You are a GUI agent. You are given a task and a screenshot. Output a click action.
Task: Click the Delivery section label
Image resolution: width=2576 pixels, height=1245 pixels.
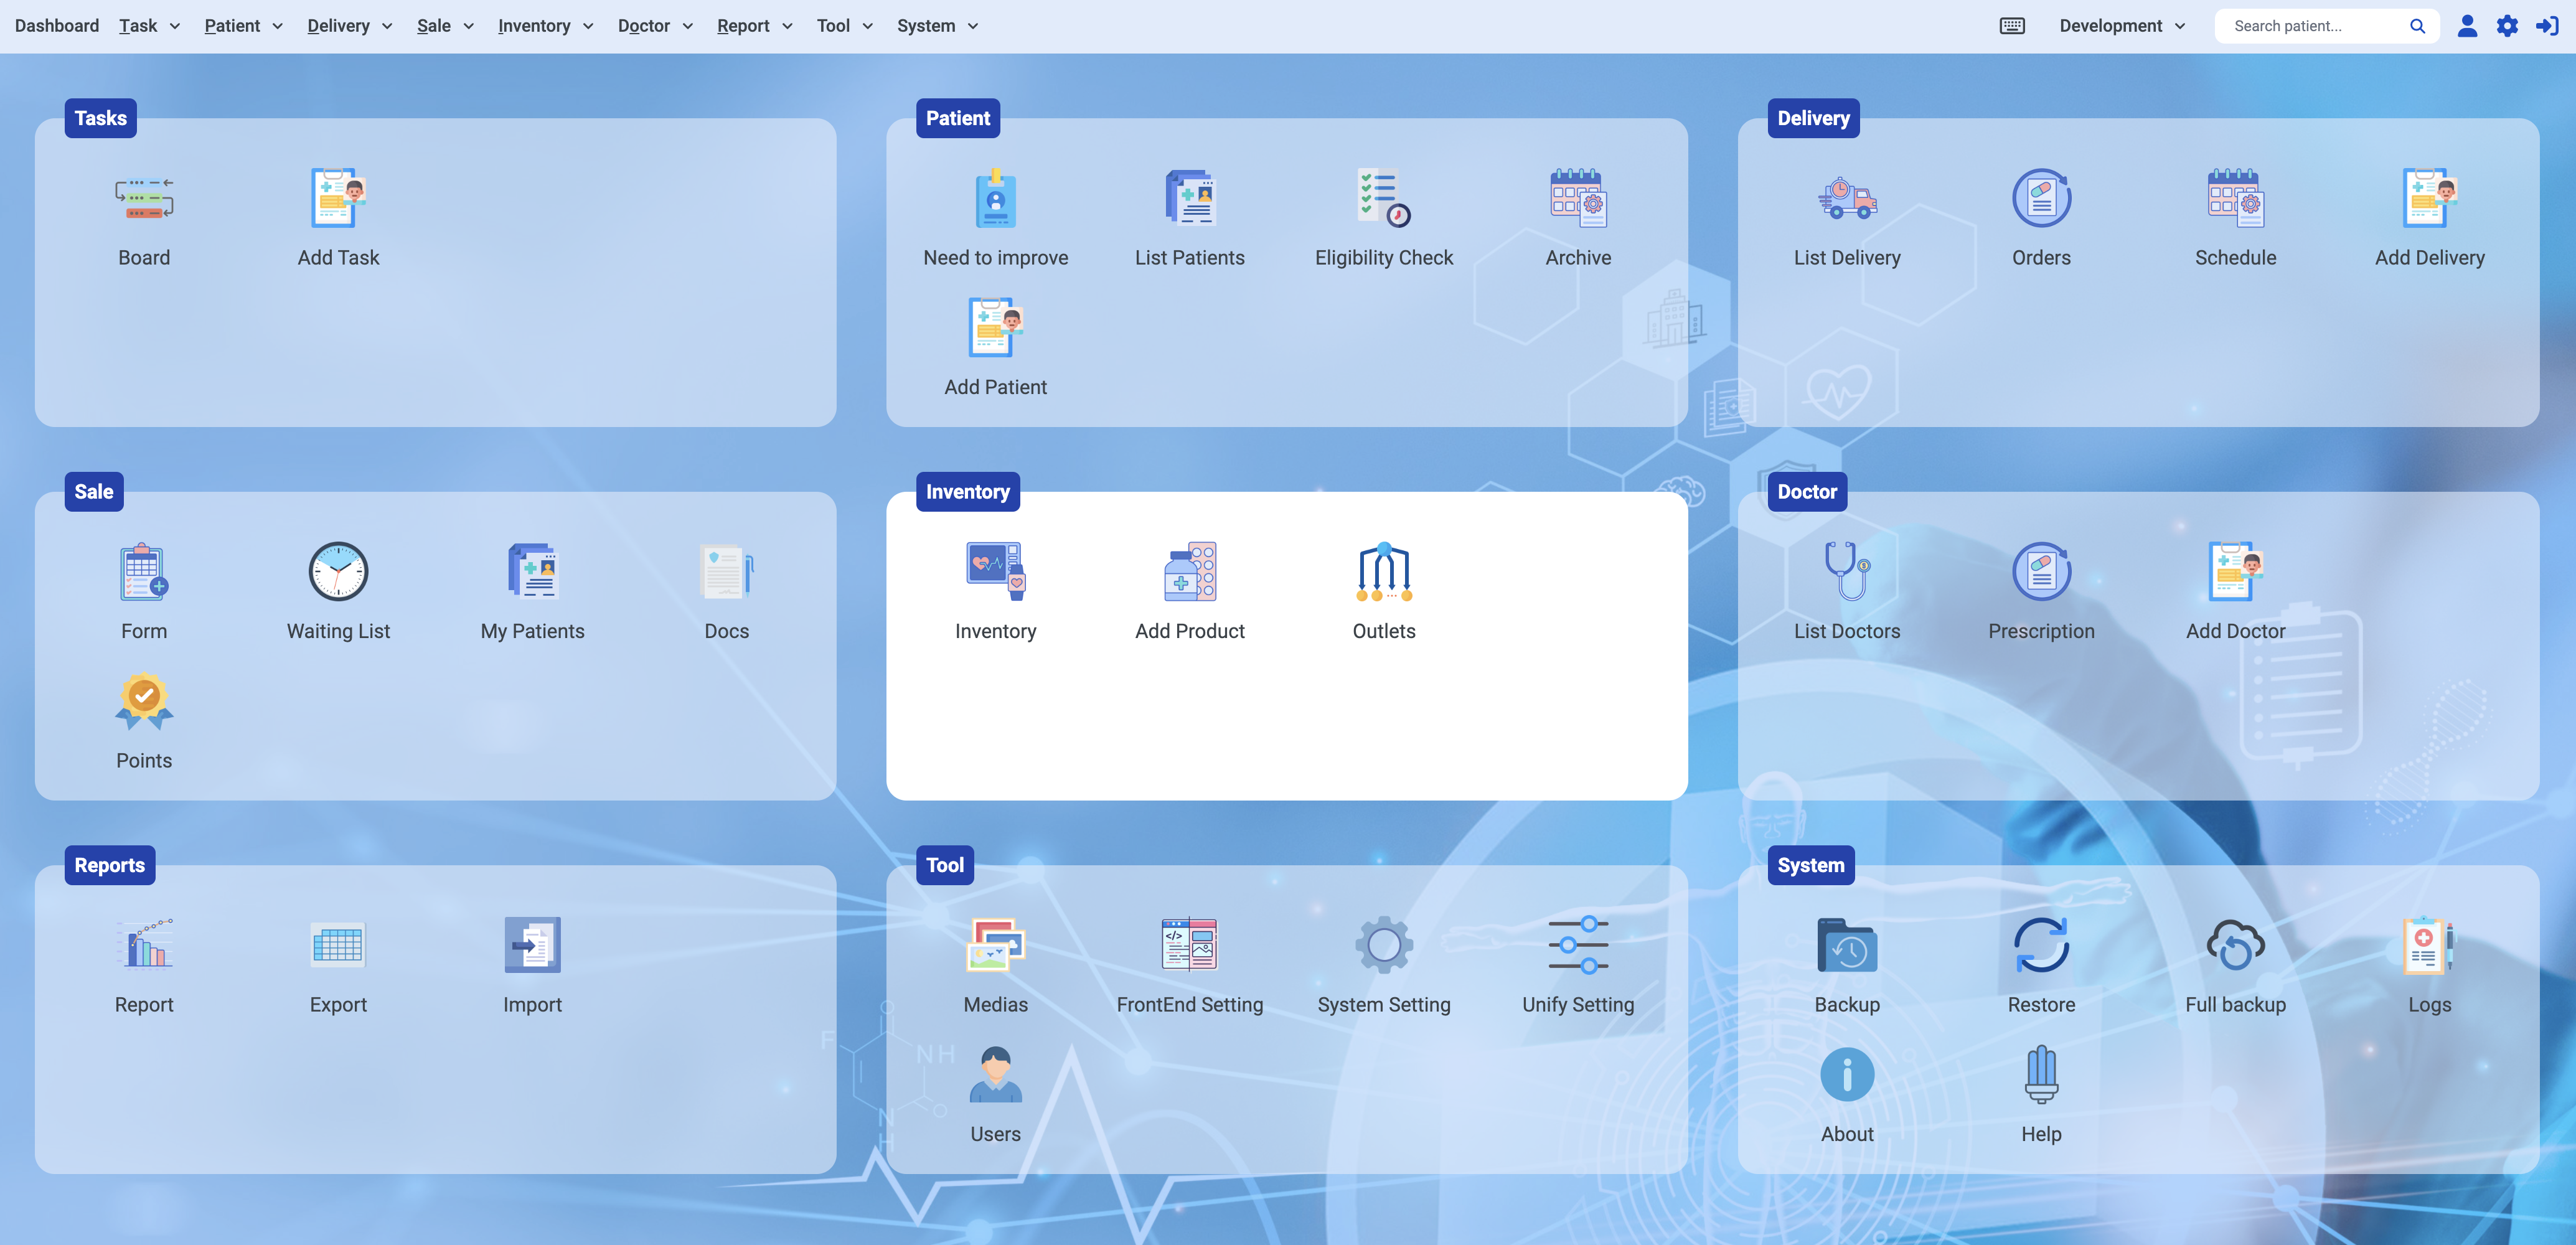1813,118
